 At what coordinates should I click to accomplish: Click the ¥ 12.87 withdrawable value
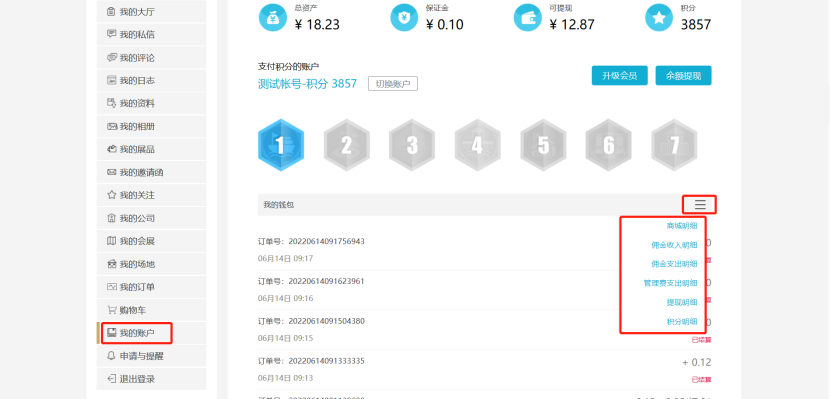pyautogui.click(x=572, y=24)
